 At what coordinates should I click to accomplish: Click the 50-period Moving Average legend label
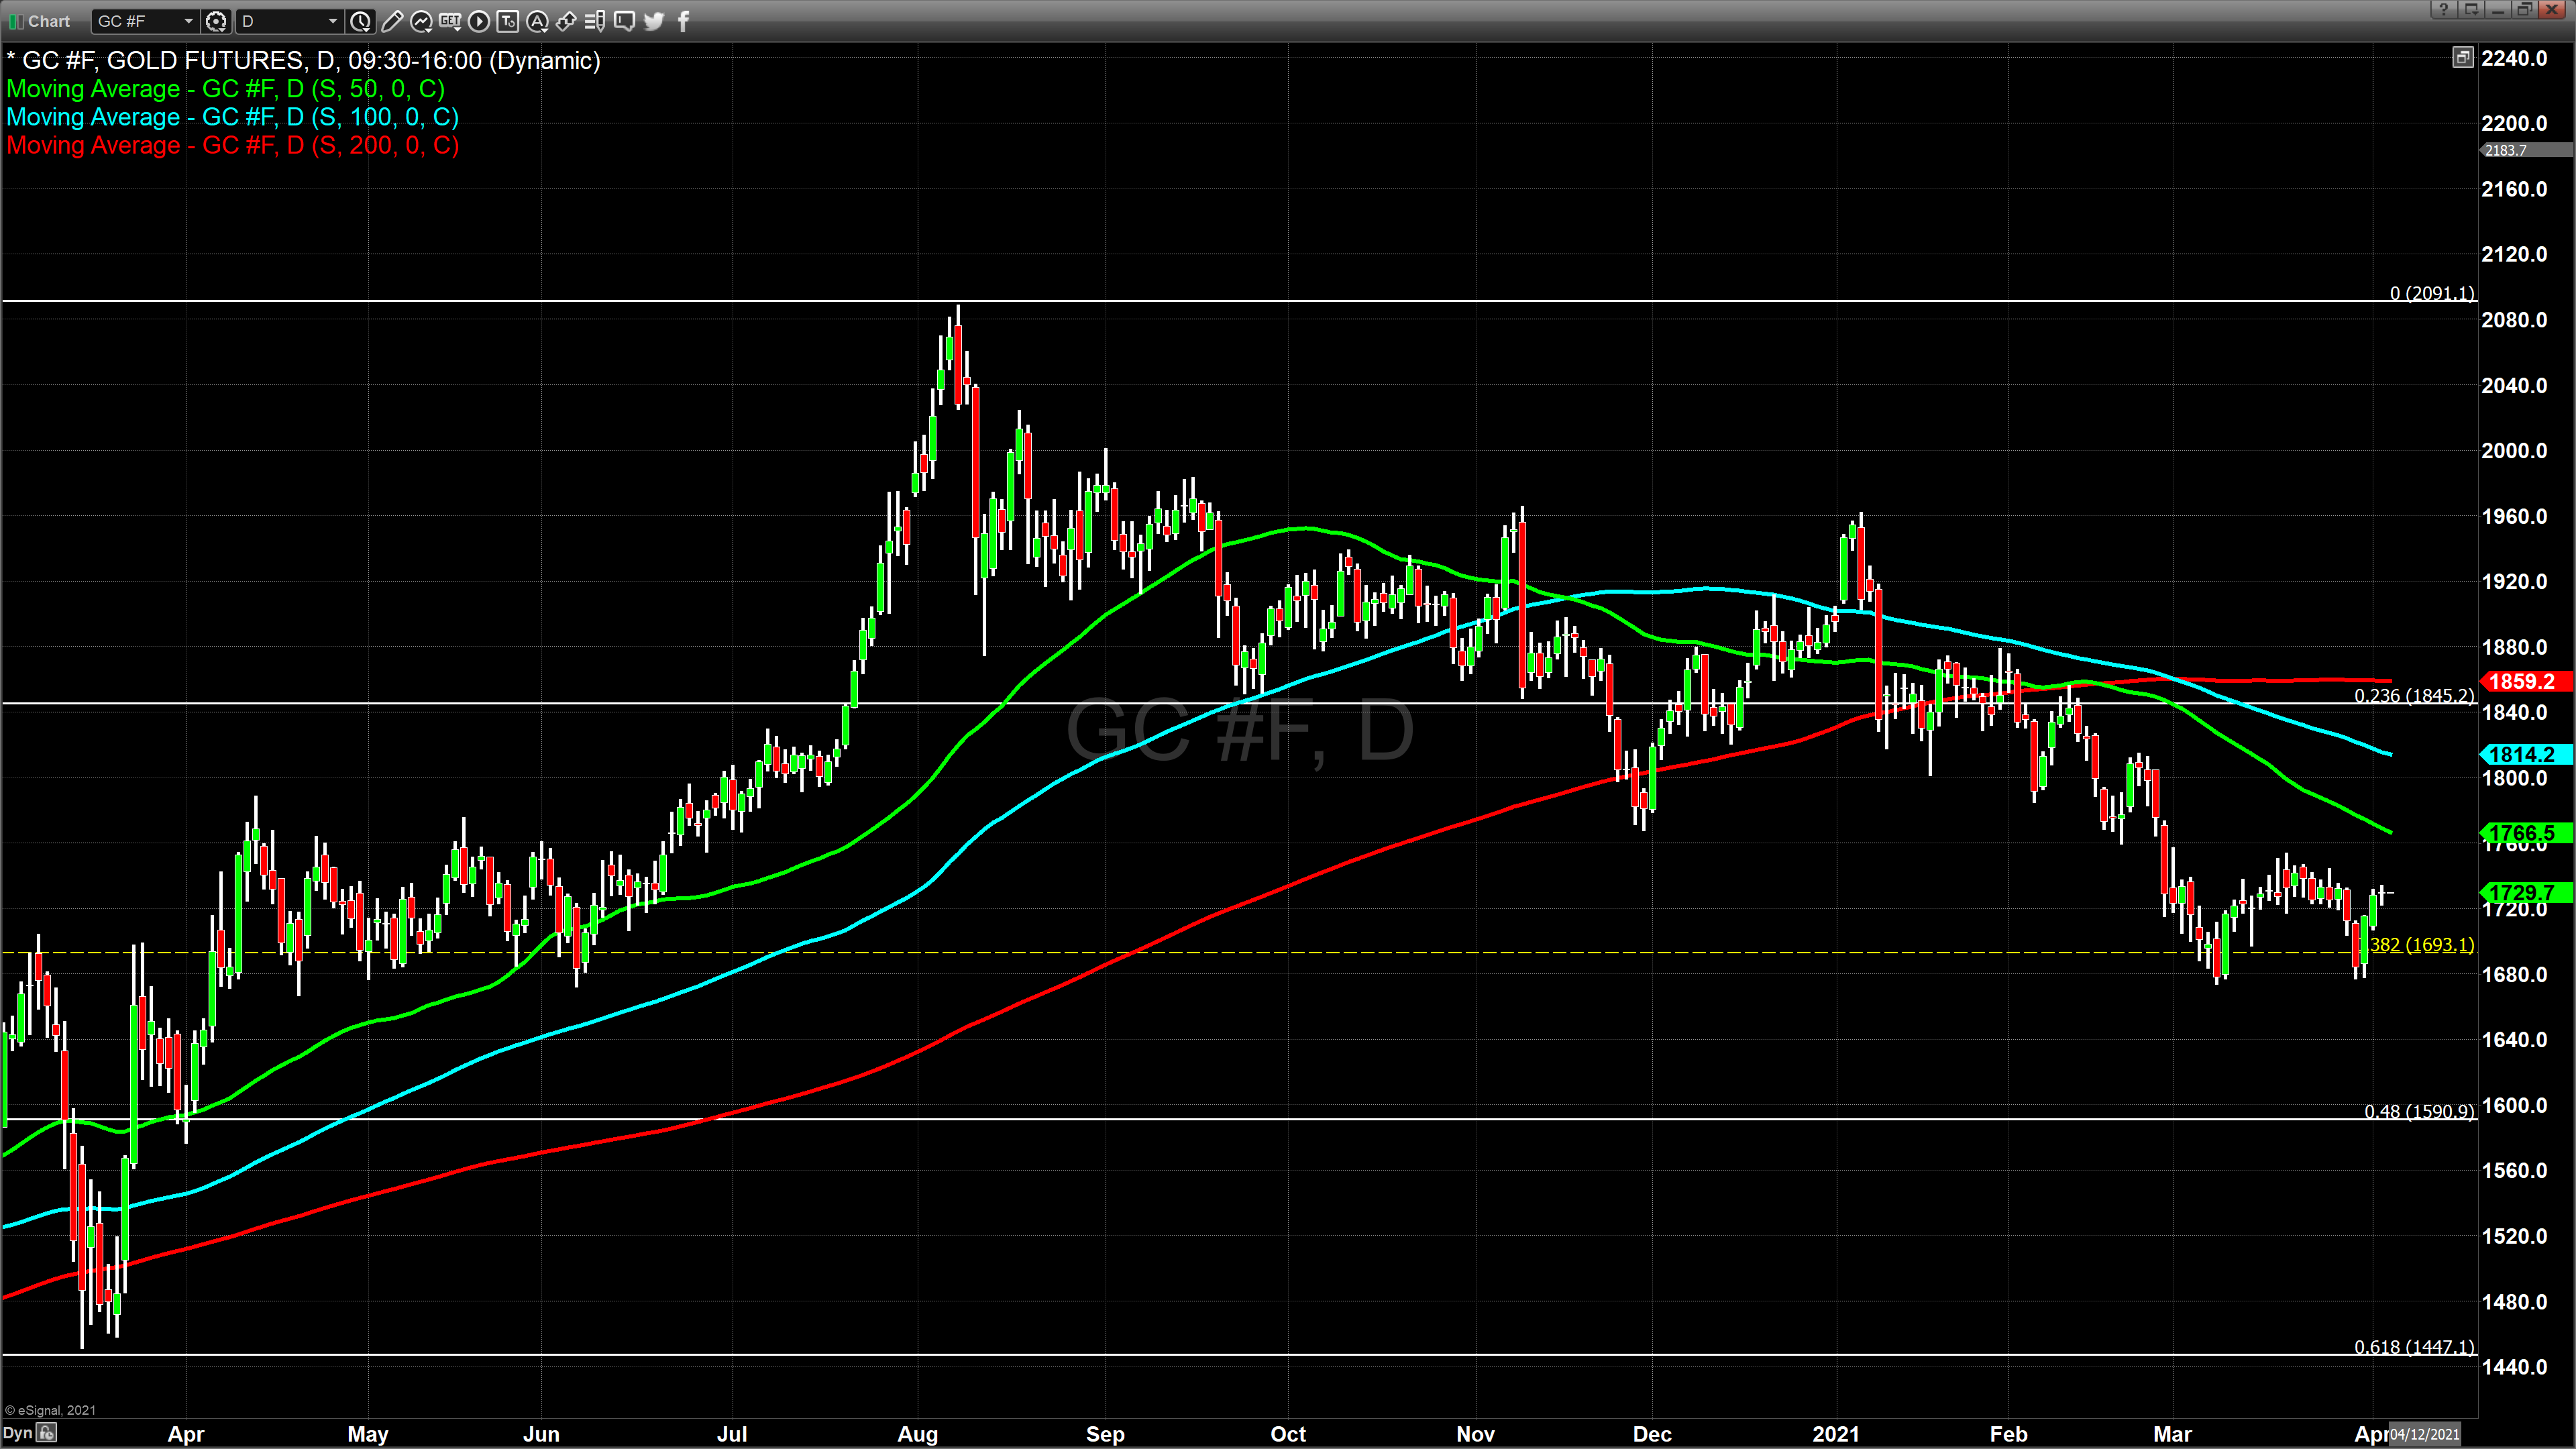[x=225, y=89]
